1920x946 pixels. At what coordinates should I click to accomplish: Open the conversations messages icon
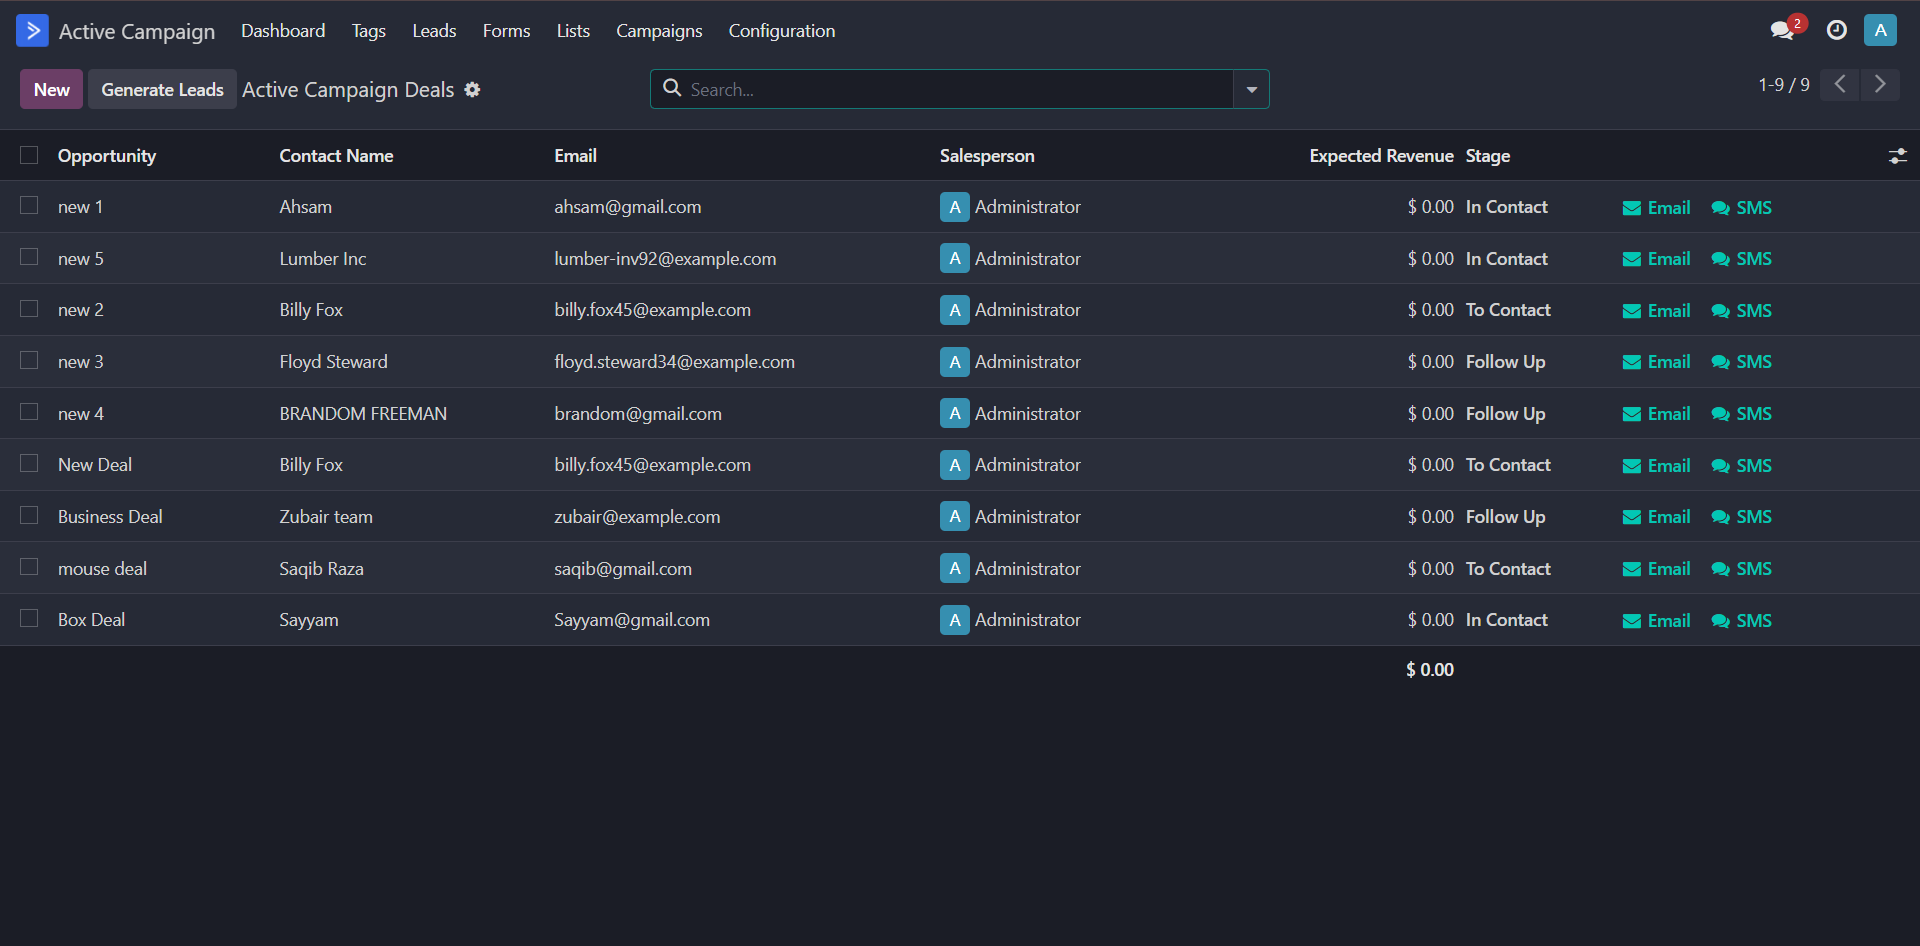tap(1782, 30)
